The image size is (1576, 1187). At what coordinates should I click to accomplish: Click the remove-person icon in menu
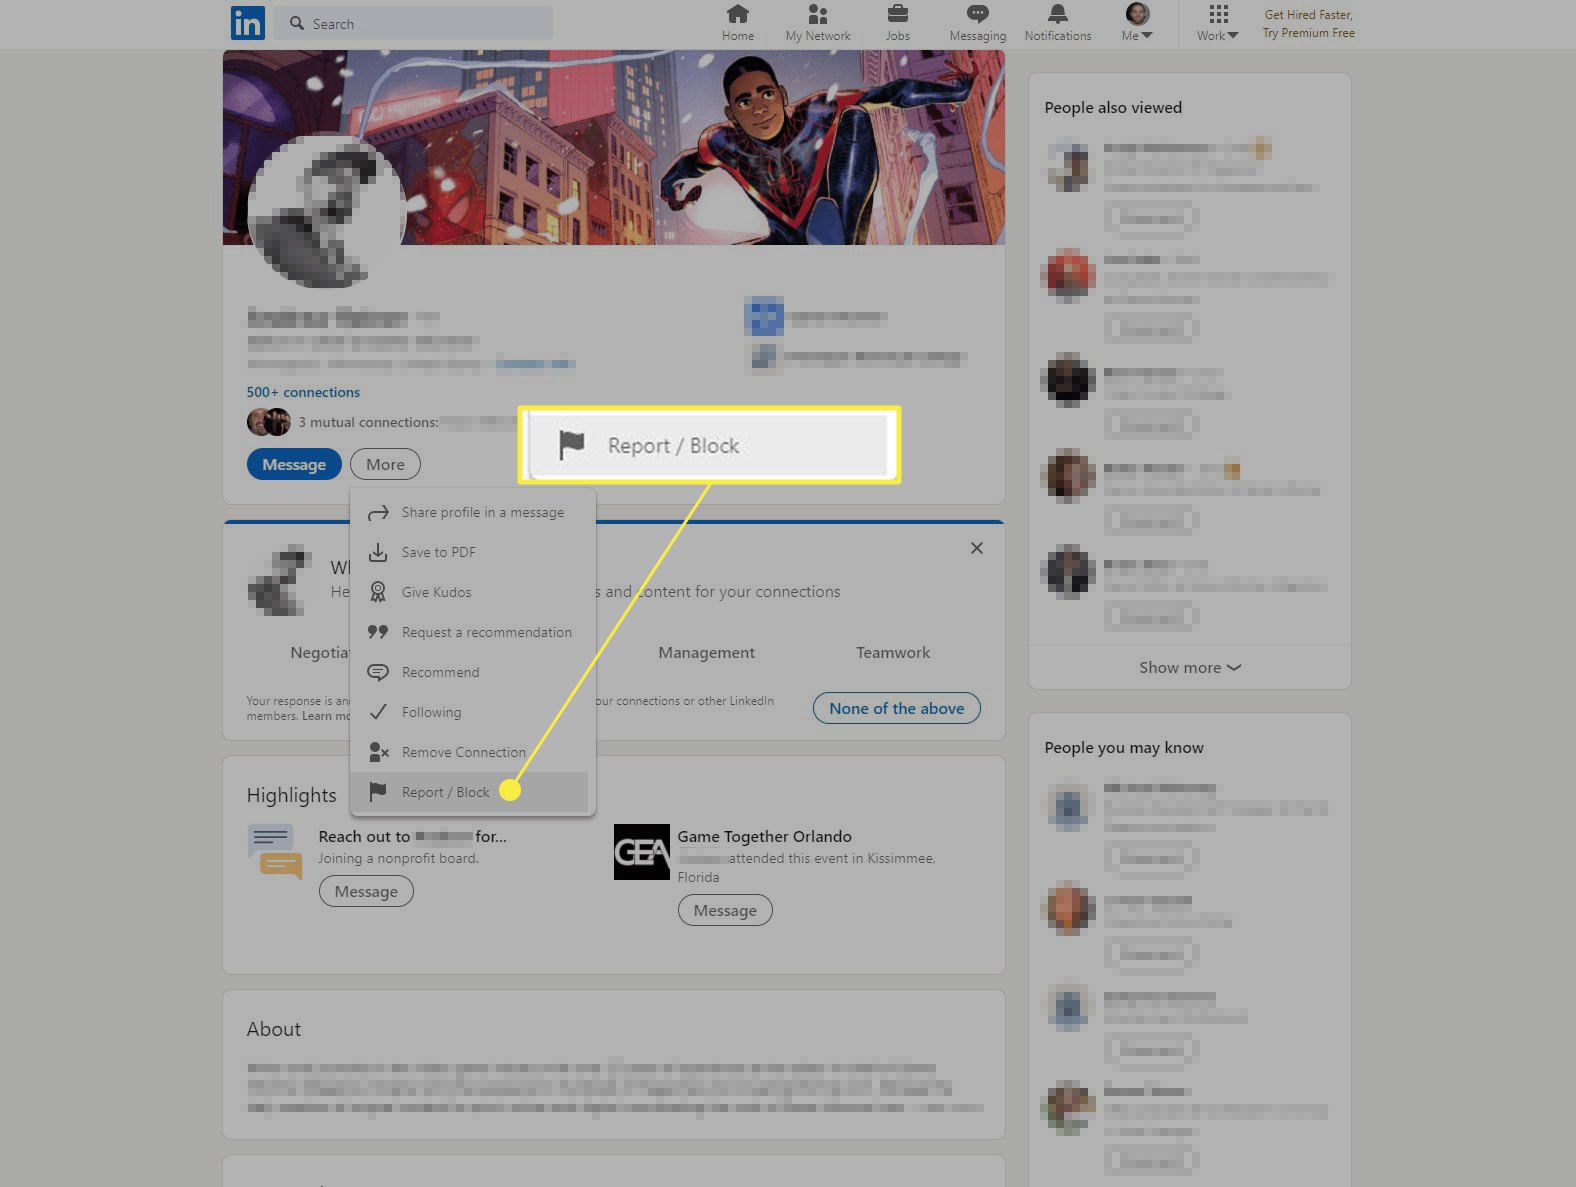click(x=378, y=752)
